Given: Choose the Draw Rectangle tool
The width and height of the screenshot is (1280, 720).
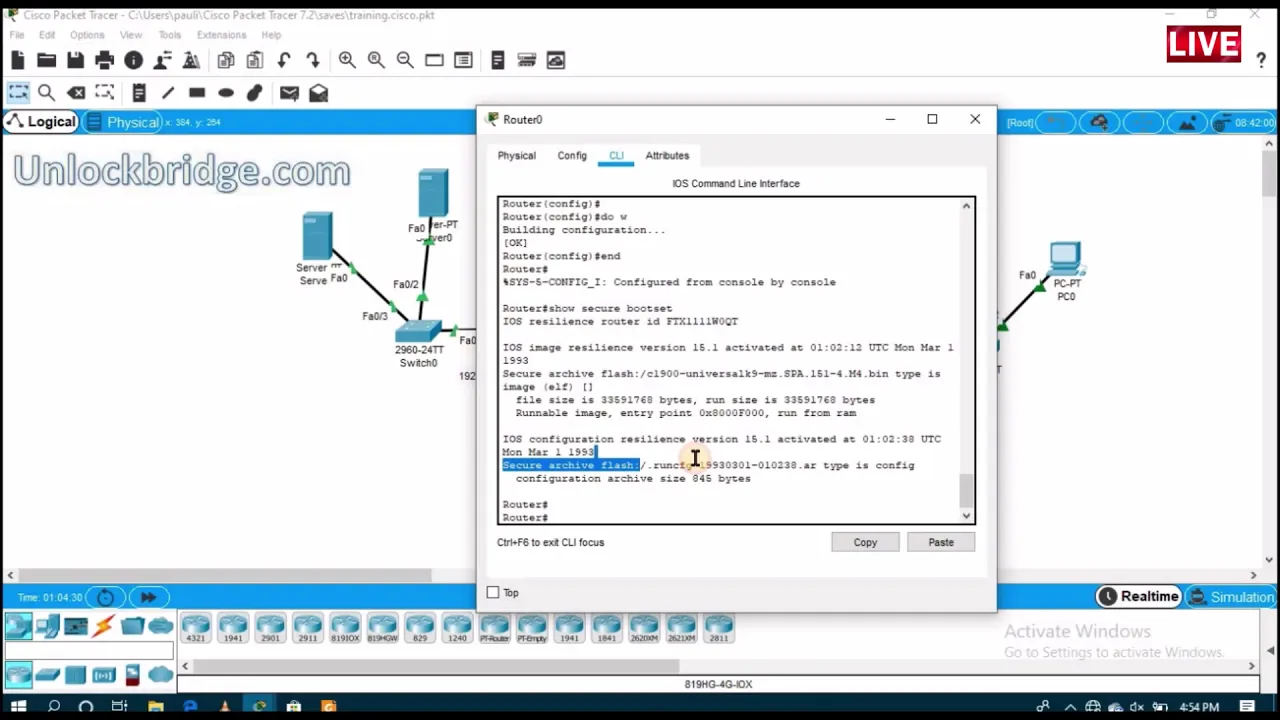Looking at the screenshot, I should point(197,93).
